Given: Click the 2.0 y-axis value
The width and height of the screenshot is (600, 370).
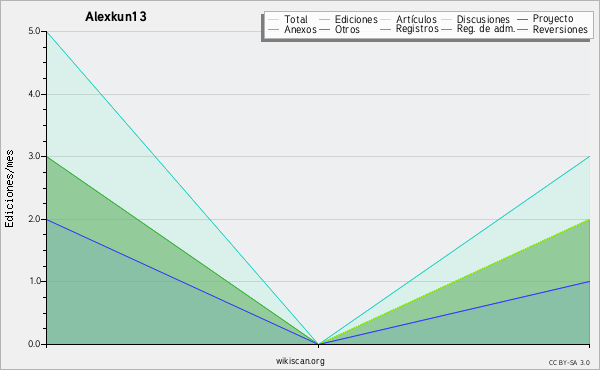Looking at the screenshot, I should point(34,219).
